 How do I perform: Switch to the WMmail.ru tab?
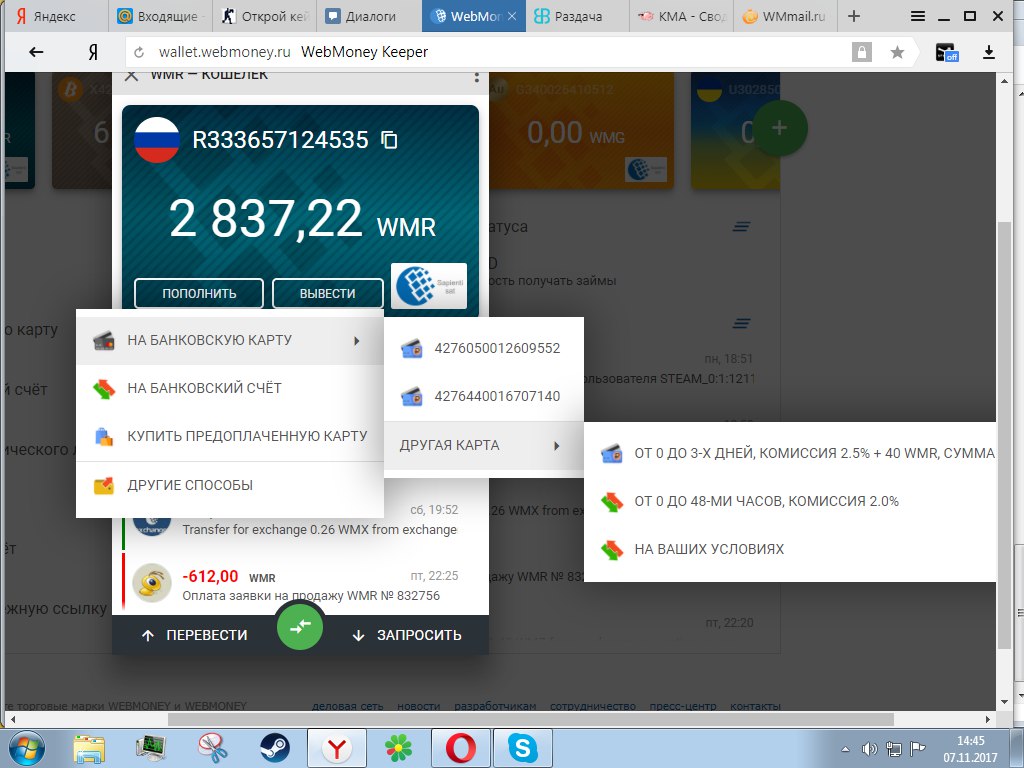(786, 16)
